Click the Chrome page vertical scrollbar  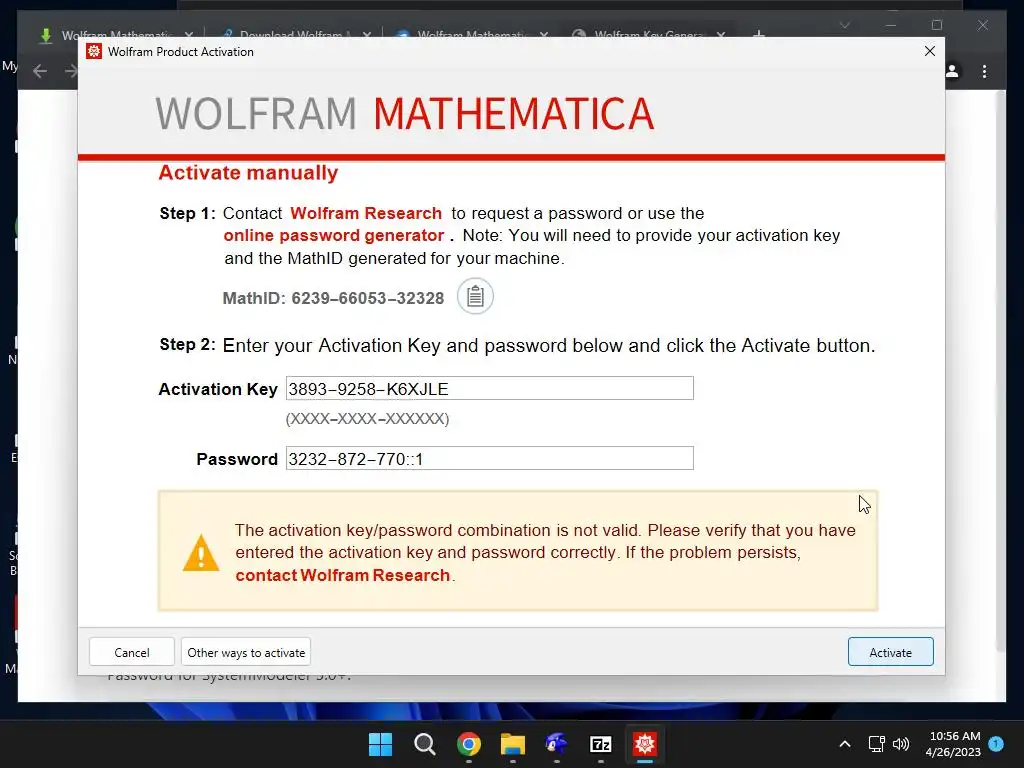tap(1000, 371)
